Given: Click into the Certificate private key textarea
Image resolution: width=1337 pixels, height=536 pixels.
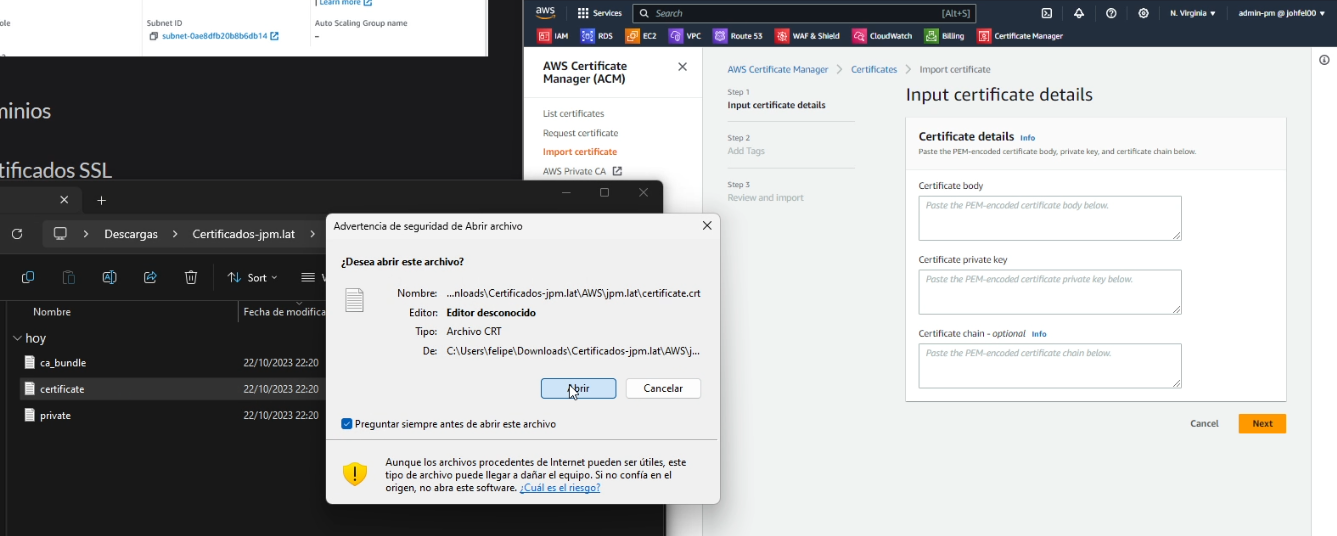Looking at the screenshot, I should pyautogui.click(x=1050, y=292).
